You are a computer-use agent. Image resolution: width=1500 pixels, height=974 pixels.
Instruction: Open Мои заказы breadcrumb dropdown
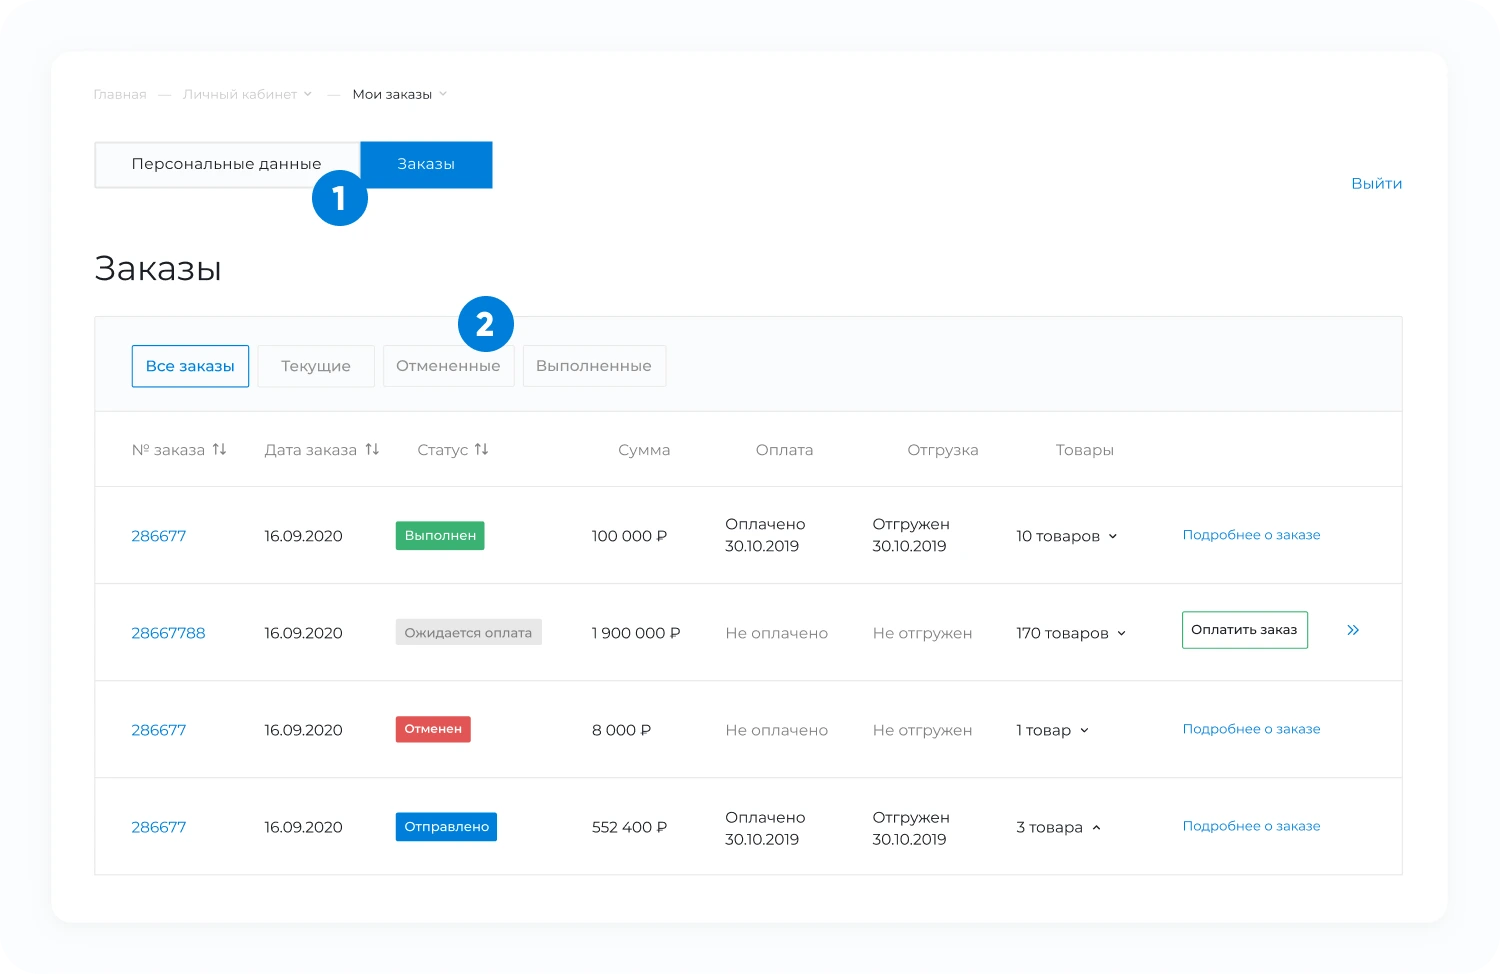tap(443, 94)
